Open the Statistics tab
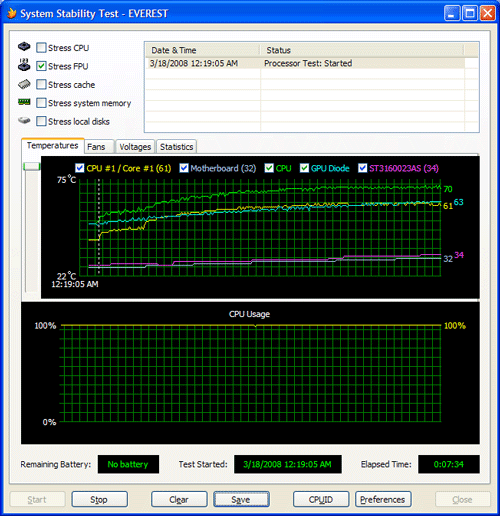The width and height of the screenshot is (500, 516). 176,147
